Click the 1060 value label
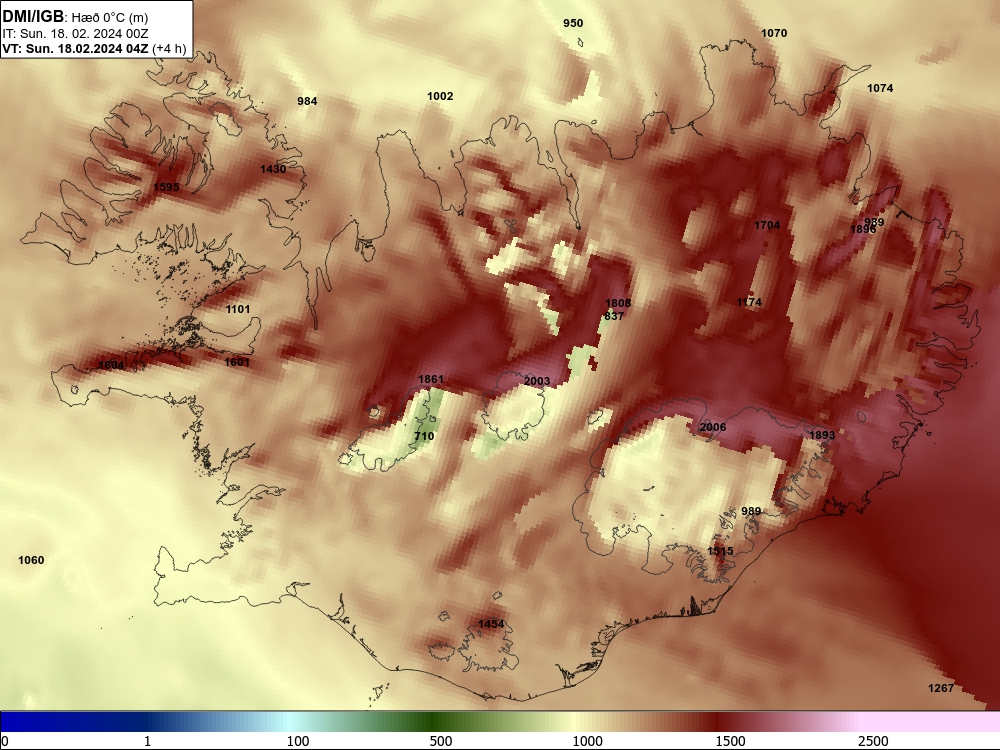The image size is (1000, 750). click(x=31, y=561)
